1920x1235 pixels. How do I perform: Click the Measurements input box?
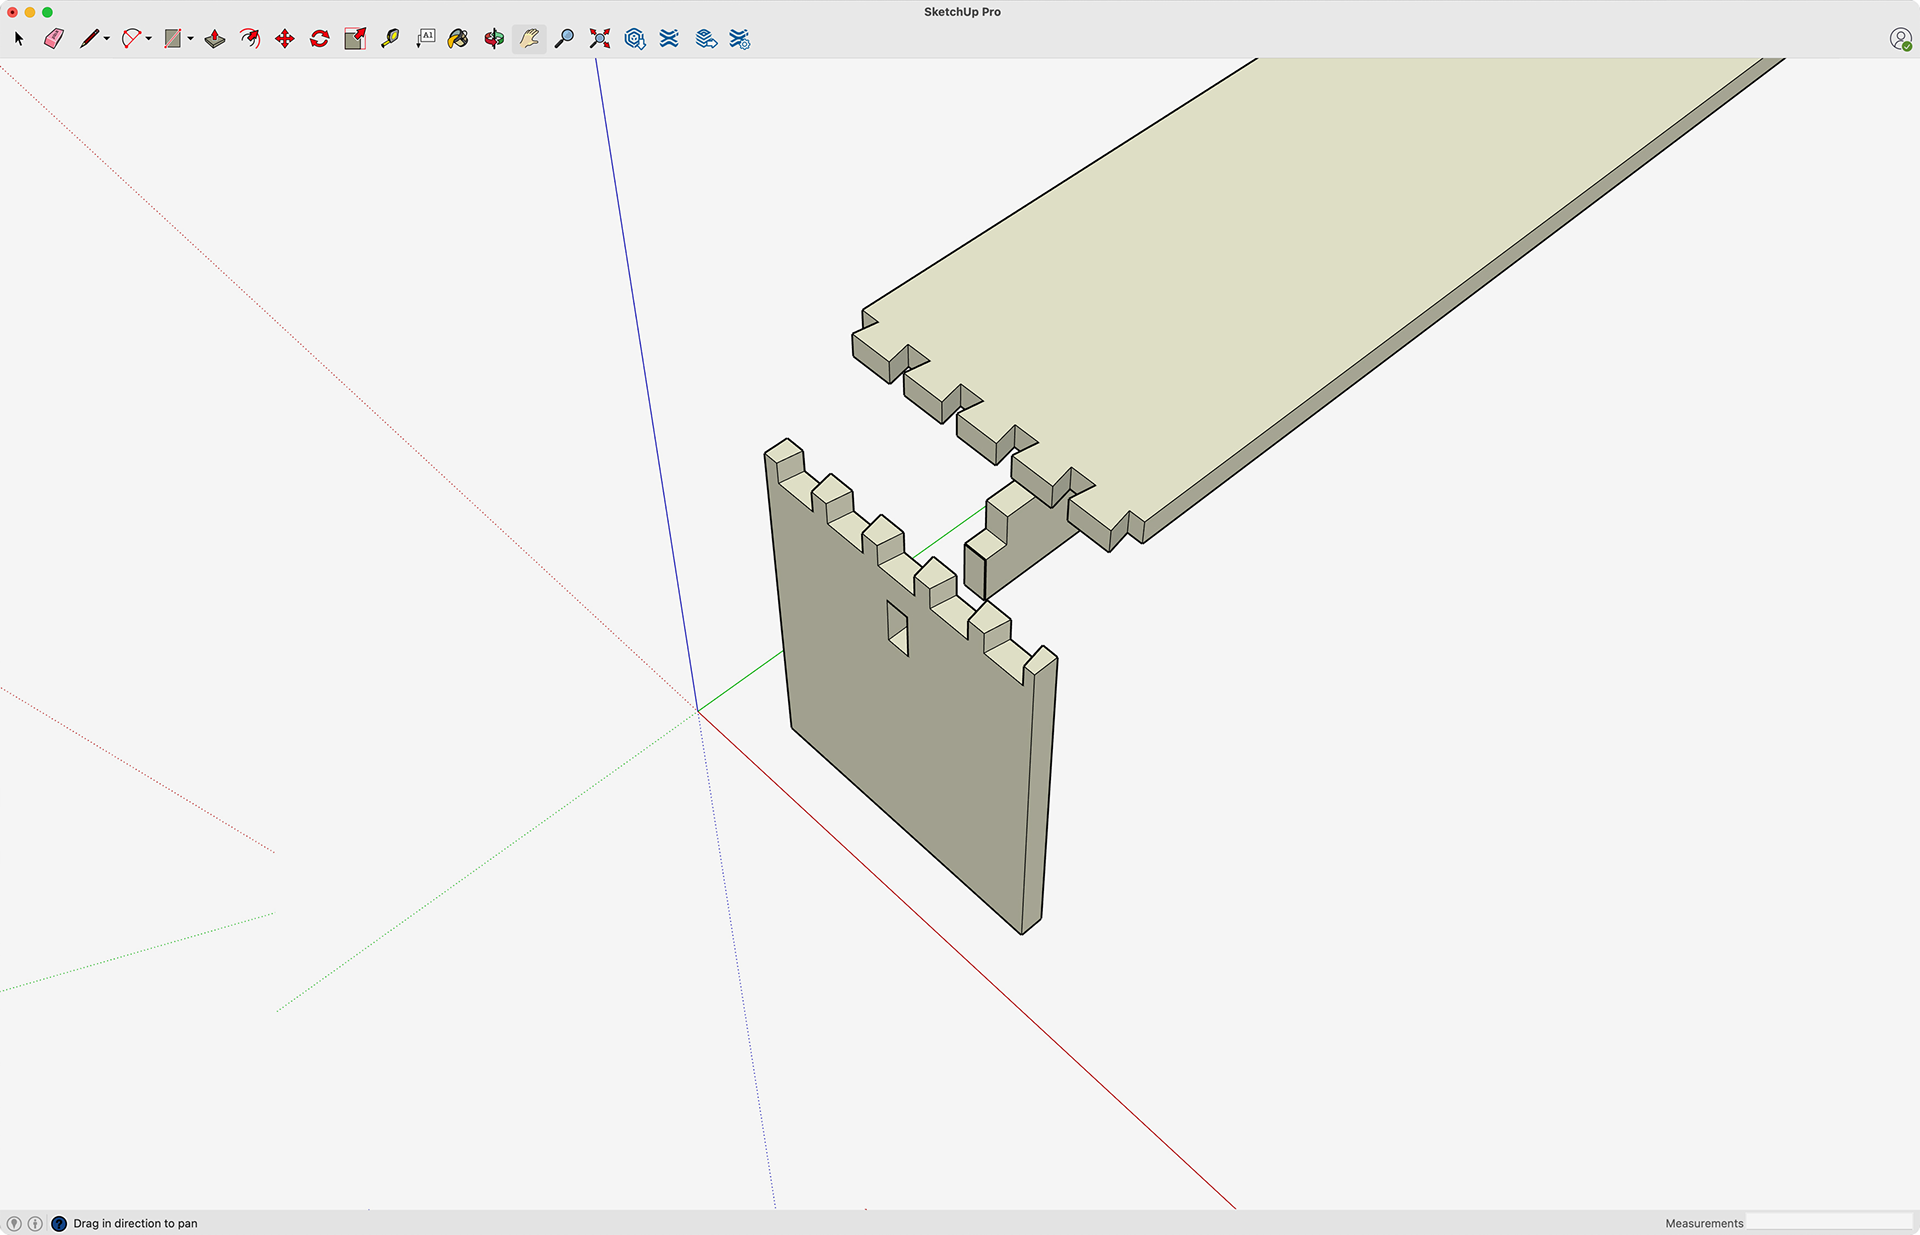(x=1828, y=1223)
